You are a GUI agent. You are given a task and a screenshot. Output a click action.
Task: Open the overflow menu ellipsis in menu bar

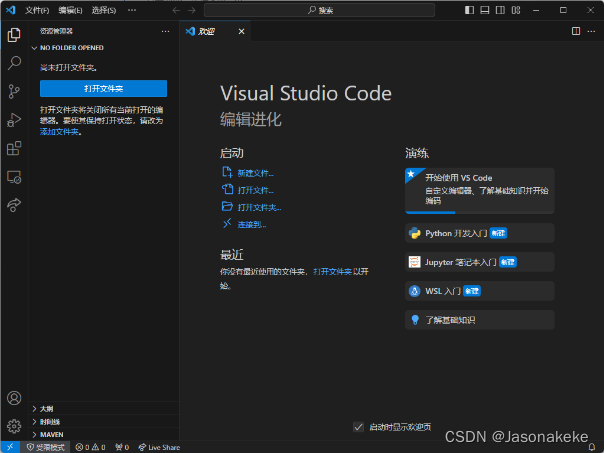(x=132, y=10)
